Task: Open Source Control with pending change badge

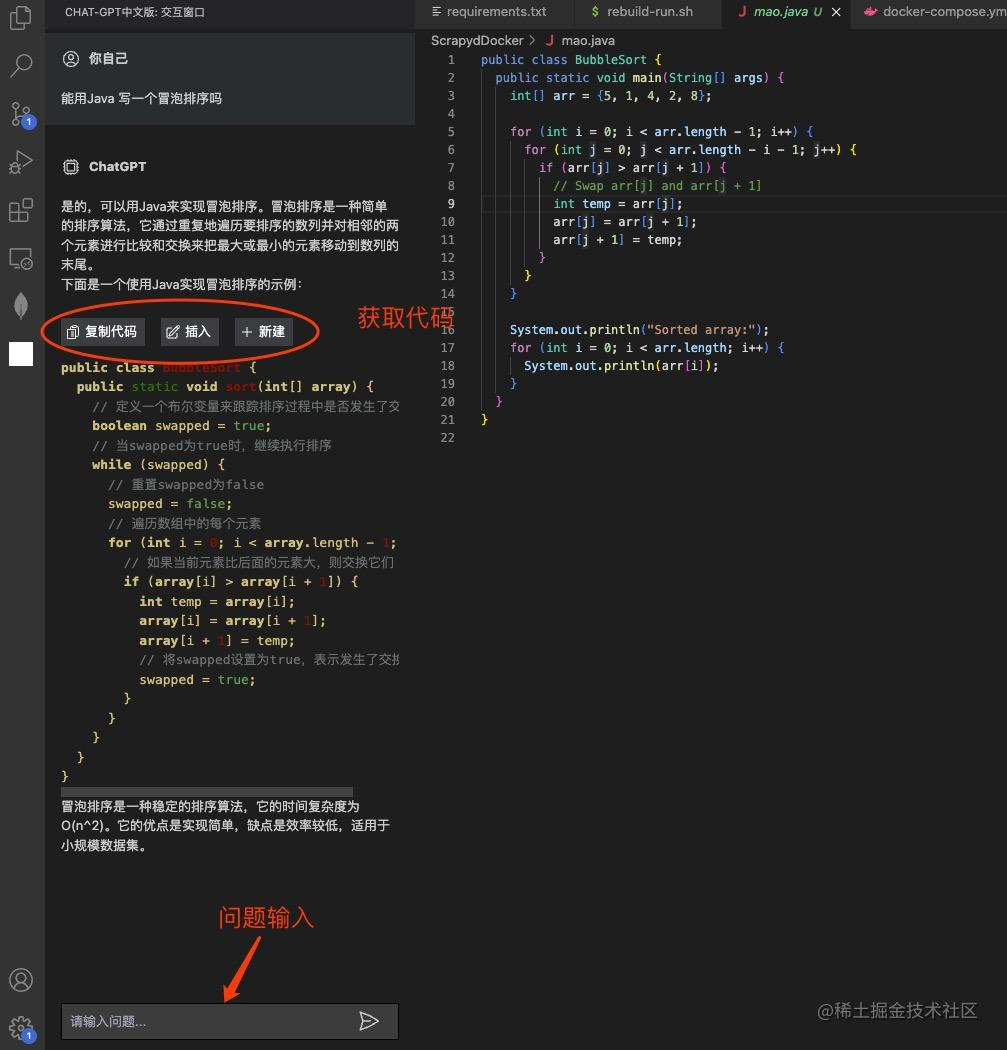Action: (x=21, y=114)
